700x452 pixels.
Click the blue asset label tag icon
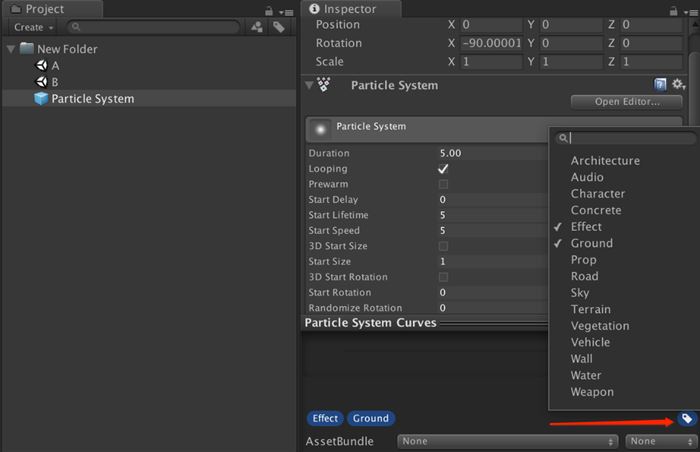click(686, 418)
